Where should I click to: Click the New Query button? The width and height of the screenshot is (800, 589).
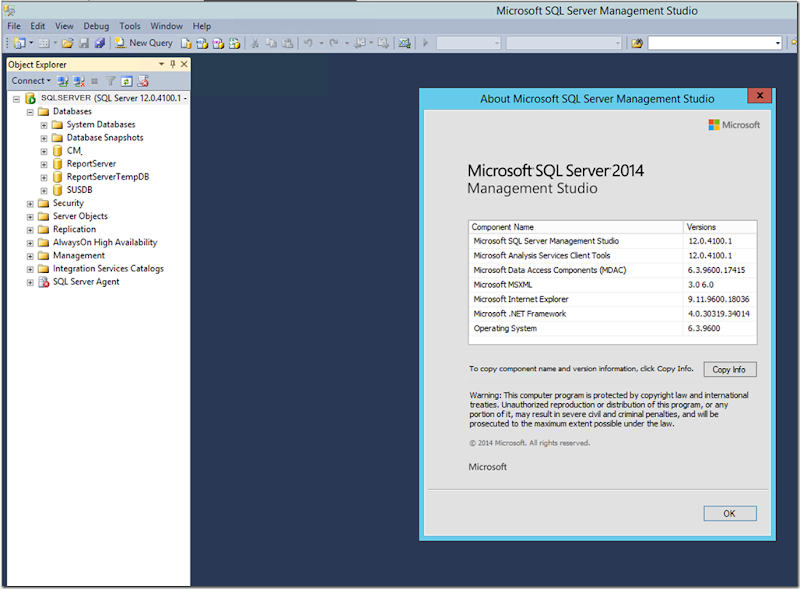[x=144, y=43]
